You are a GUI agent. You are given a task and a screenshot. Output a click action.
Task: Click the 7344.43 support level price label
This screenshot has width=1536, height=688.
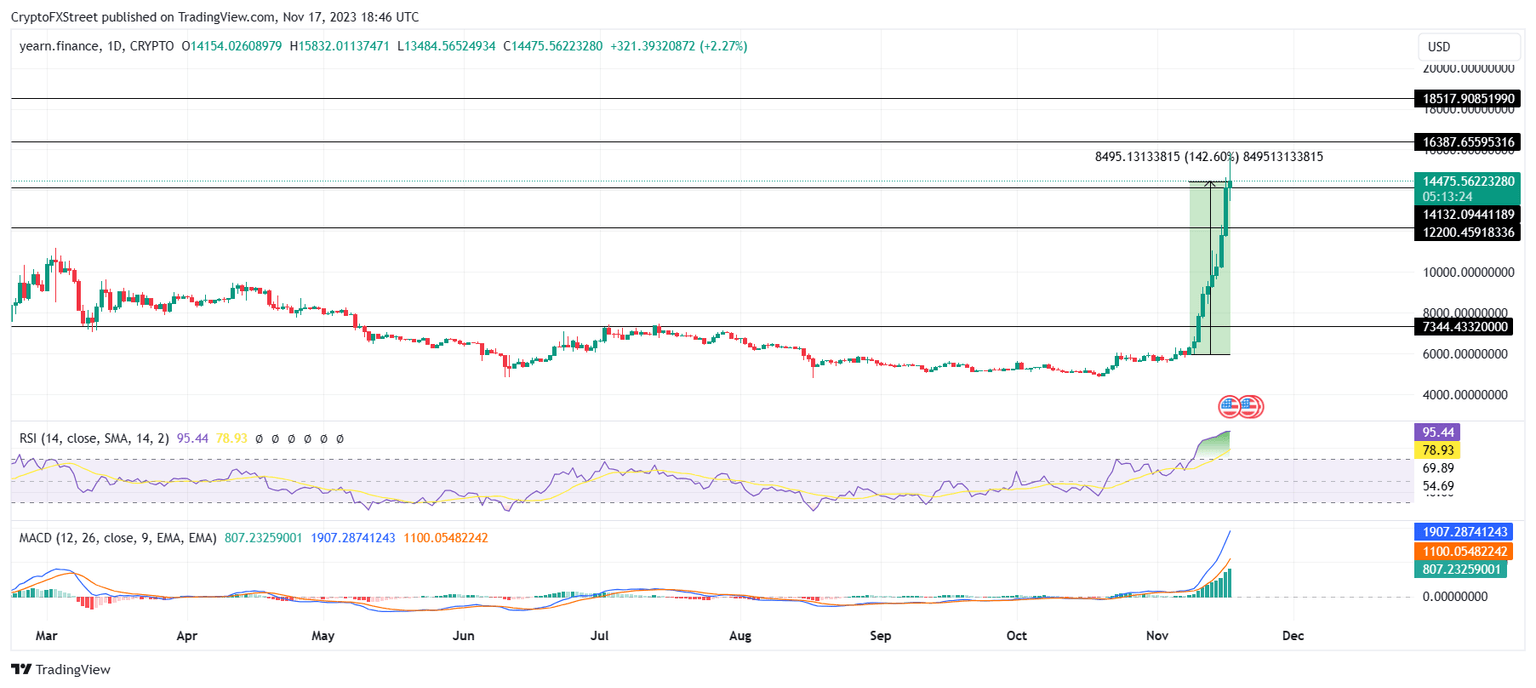[1466, 326]
